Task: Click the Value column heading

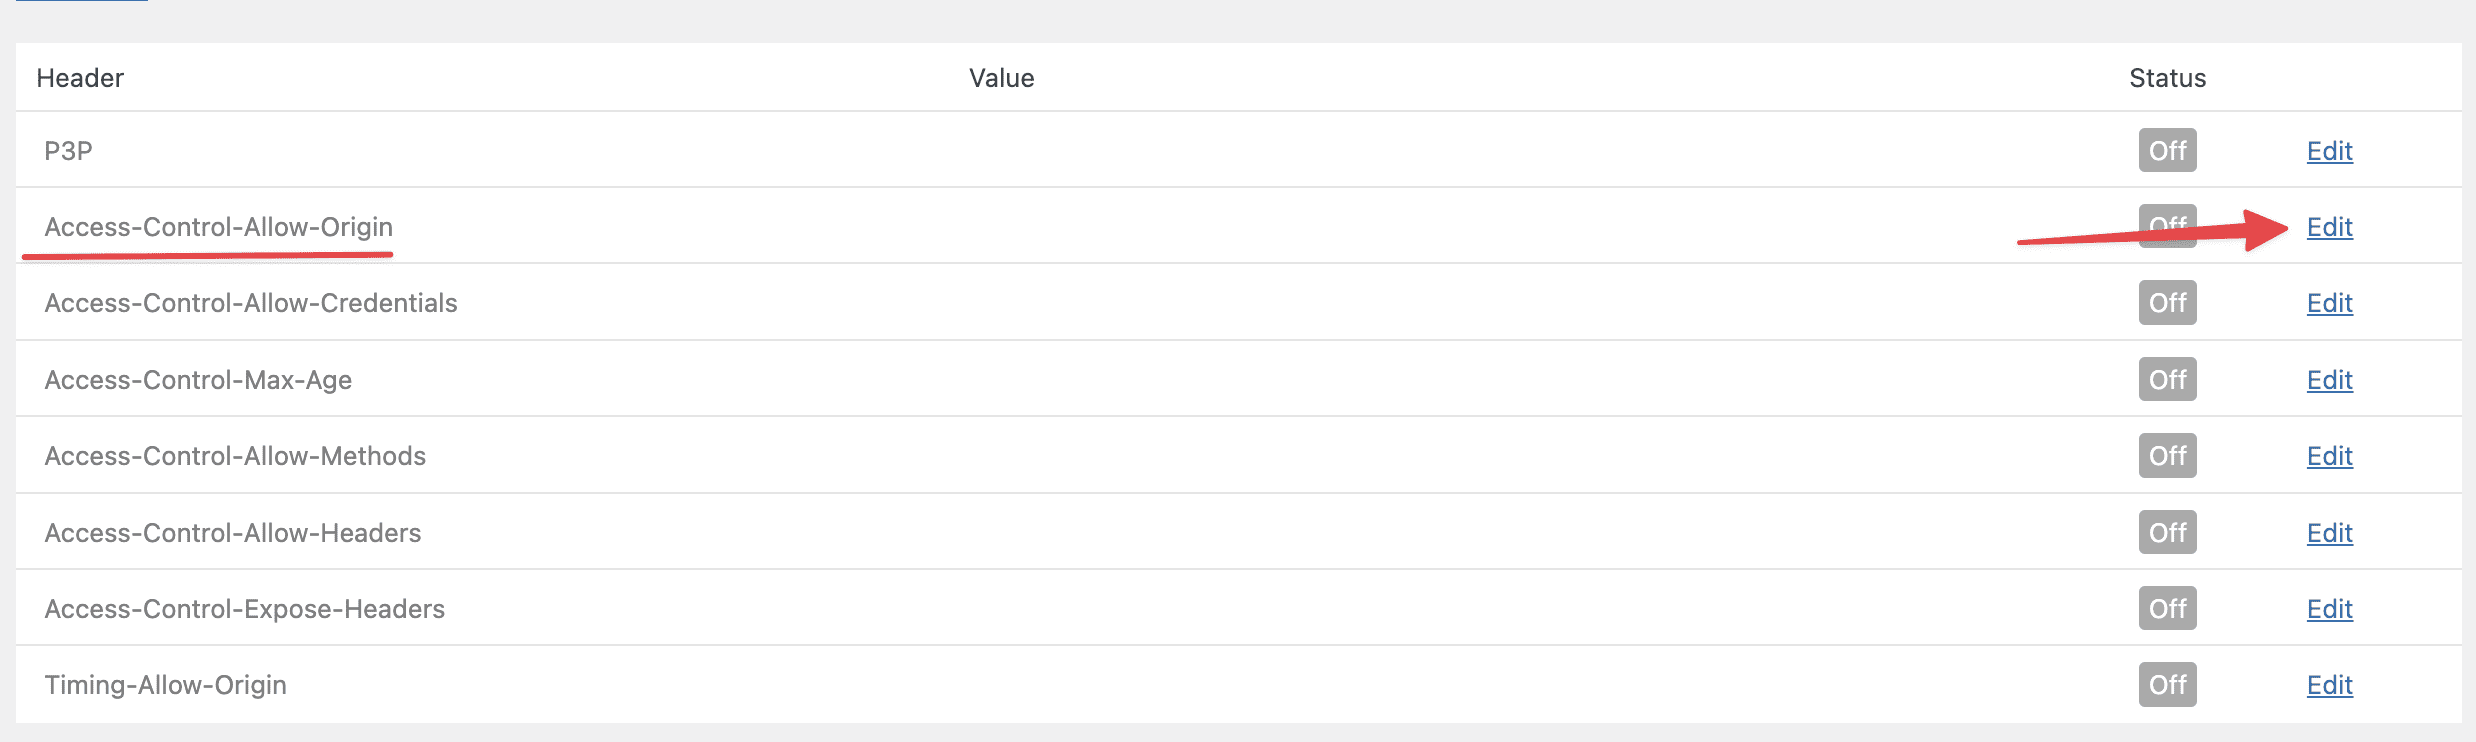Action: pos(1001,78)
